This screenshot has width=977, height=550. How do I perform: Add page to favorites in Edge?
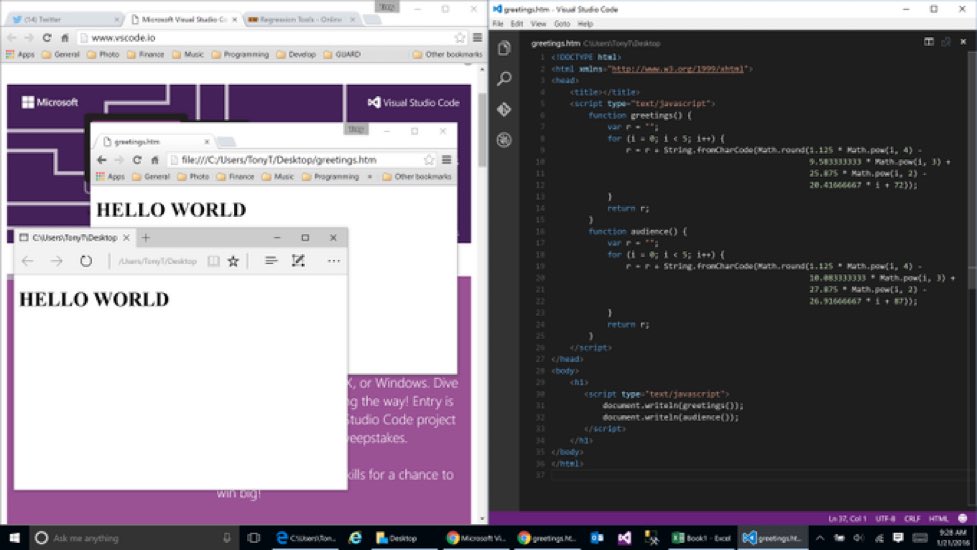click(233, 261)
